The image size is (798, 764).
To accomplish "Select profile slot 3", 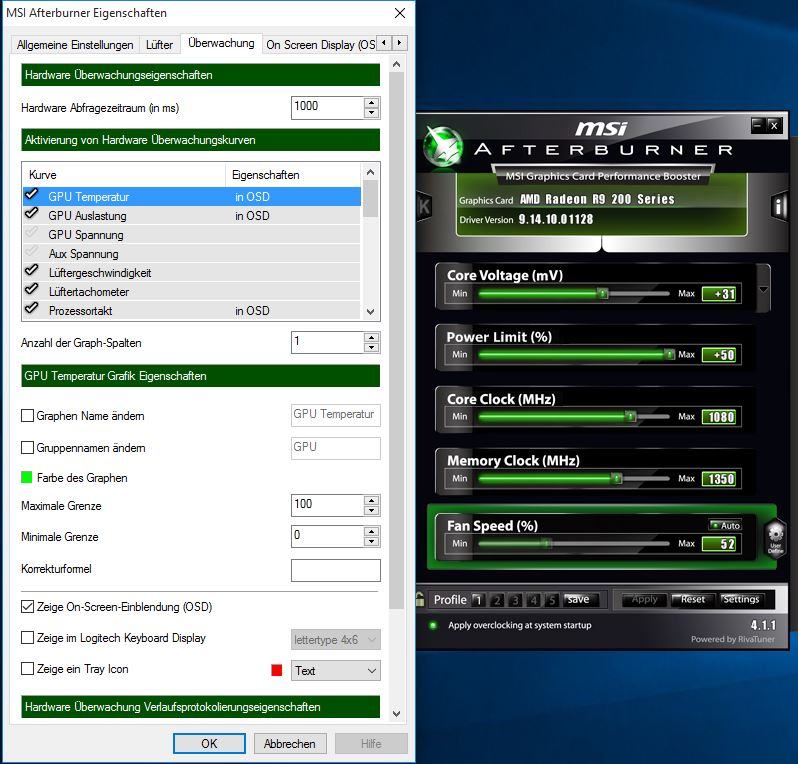I will click(515, 600).
